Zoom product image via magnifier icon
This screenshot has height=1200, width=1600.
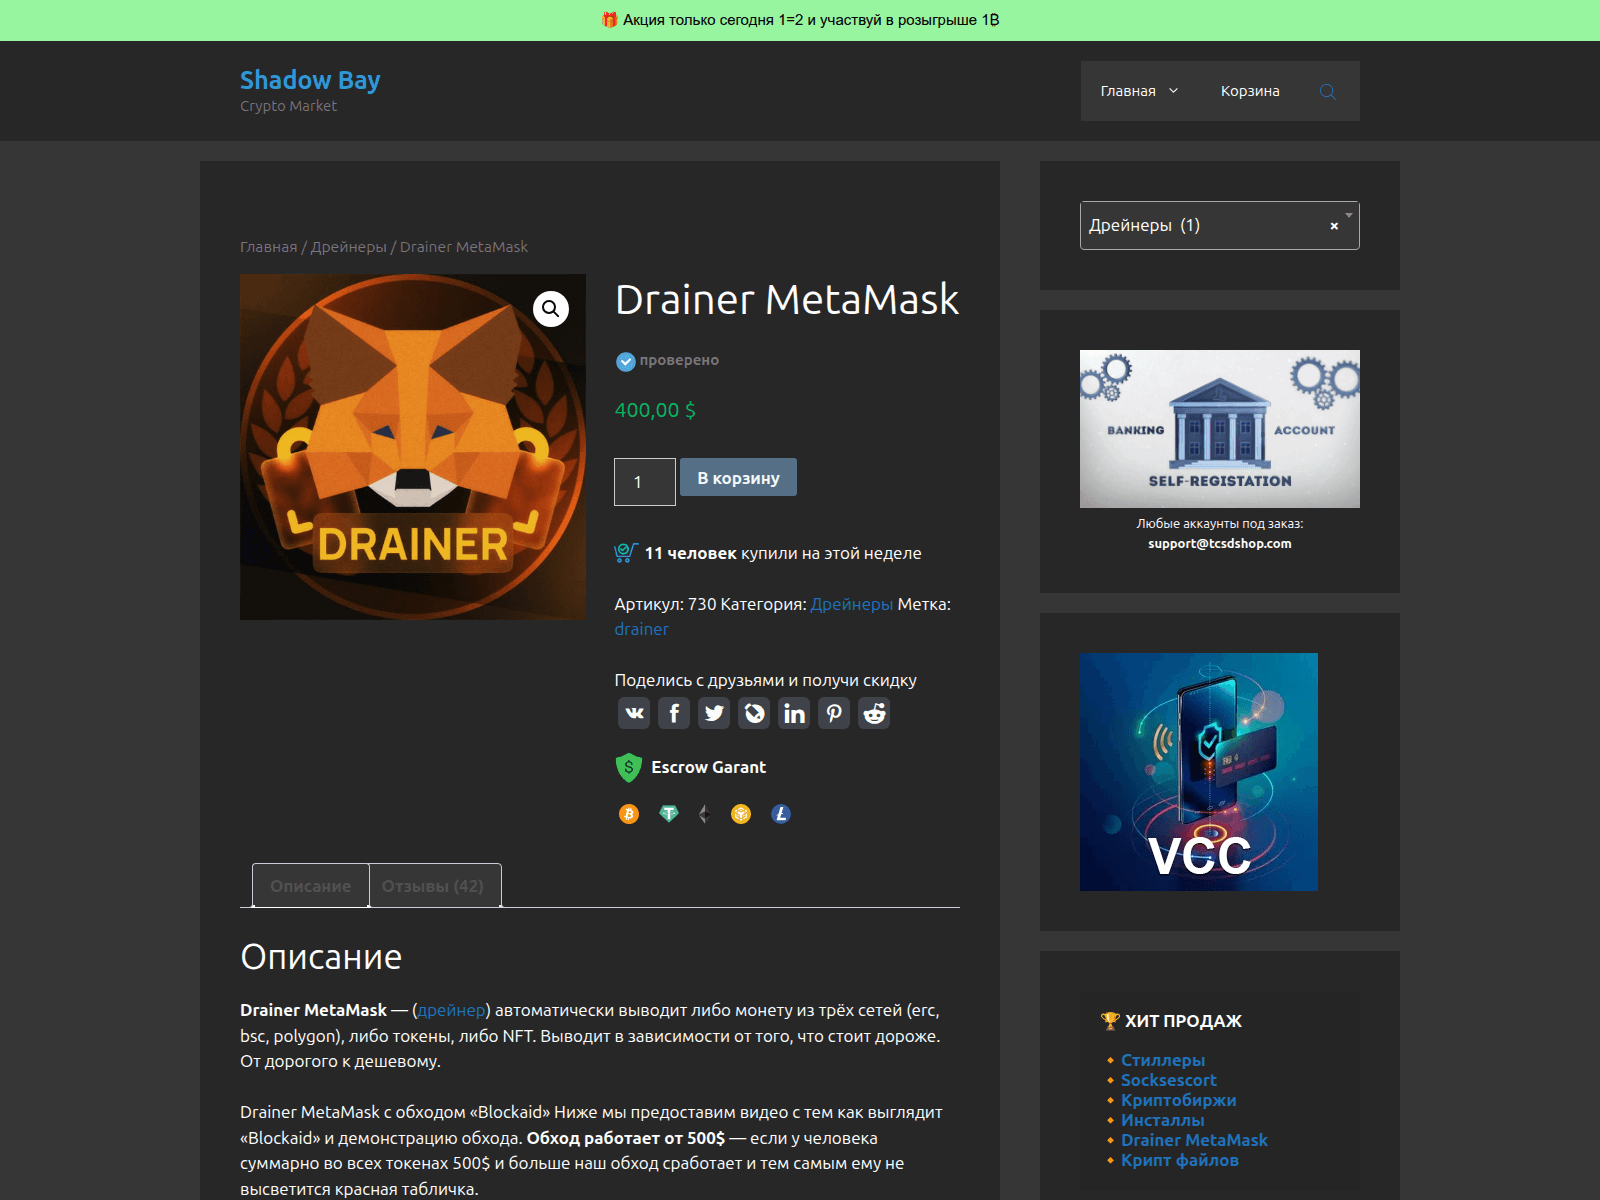point(551,309)
